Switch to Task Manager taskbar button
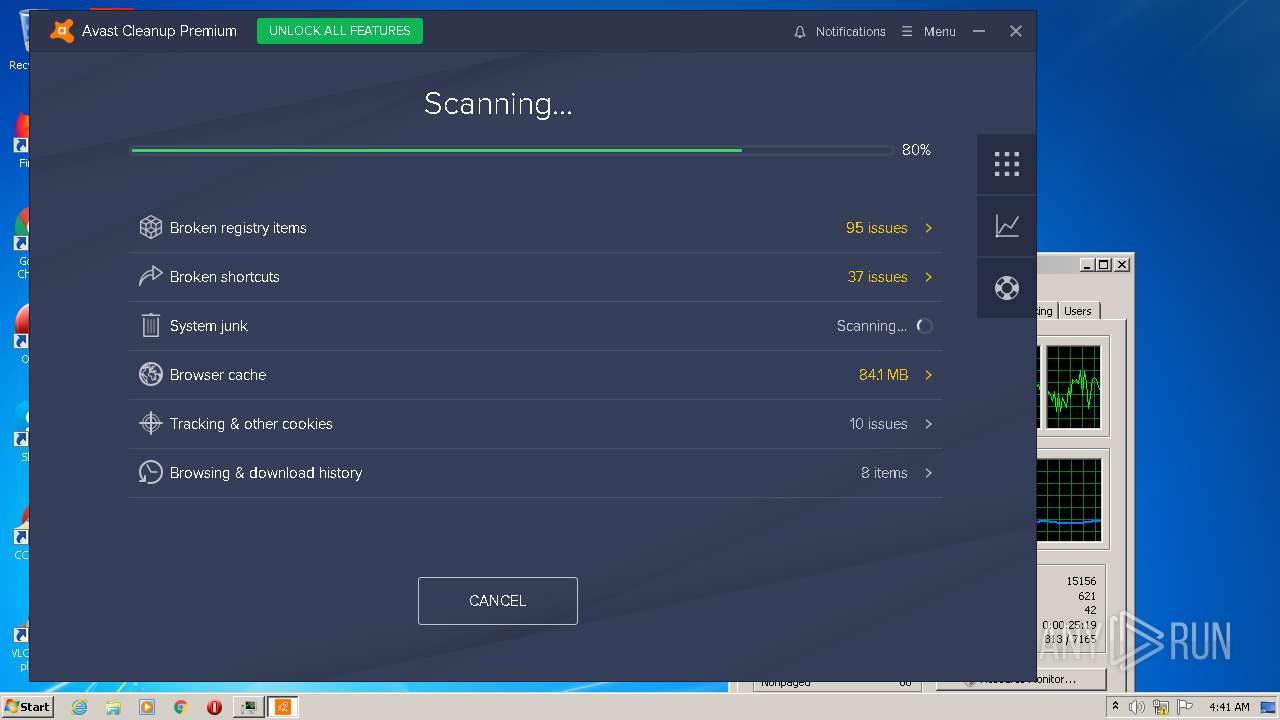Viewport: 1280px width, 720px height. pyautogui.click(x=249, y=707)
